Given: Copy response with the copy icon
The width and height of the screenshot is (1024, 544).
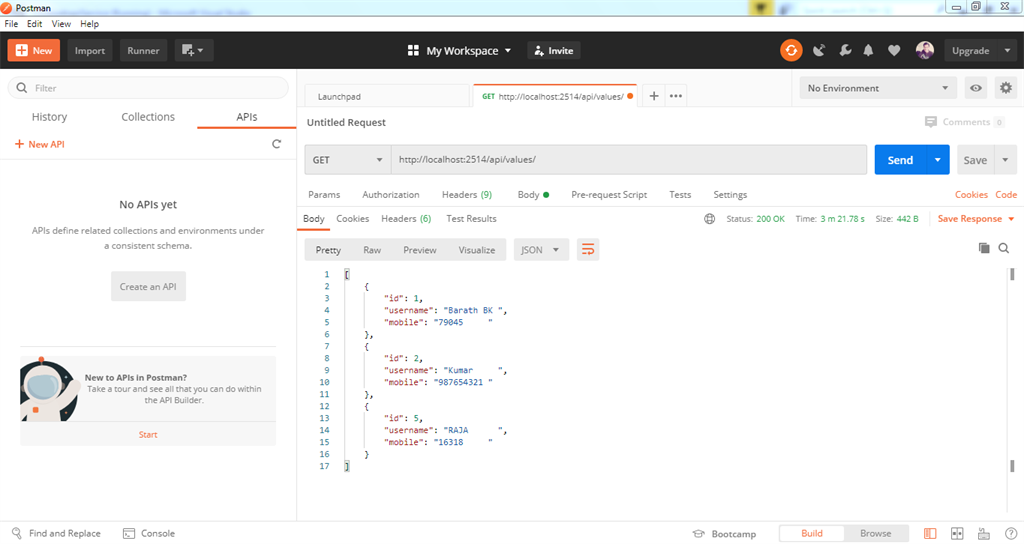Looking at the screenshot, I should [x=983, y=248].
